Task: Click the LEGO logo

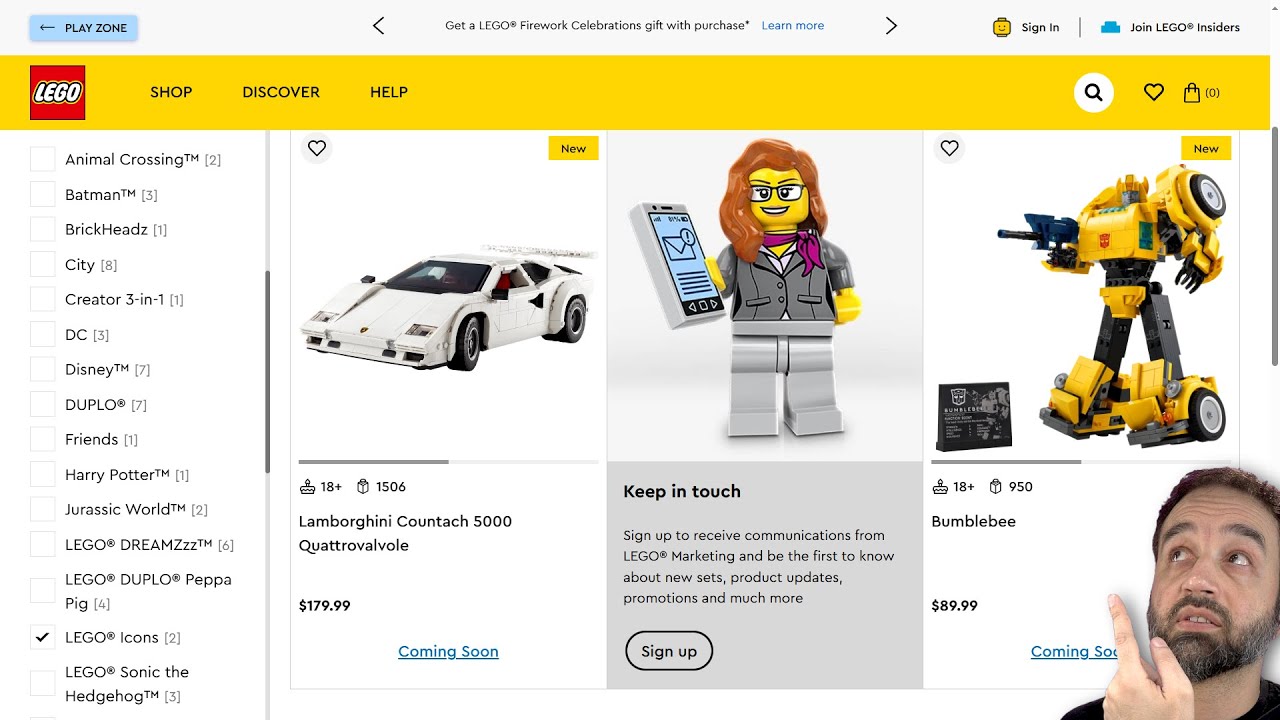Action: pyautogui.click(x=57, y=92)
